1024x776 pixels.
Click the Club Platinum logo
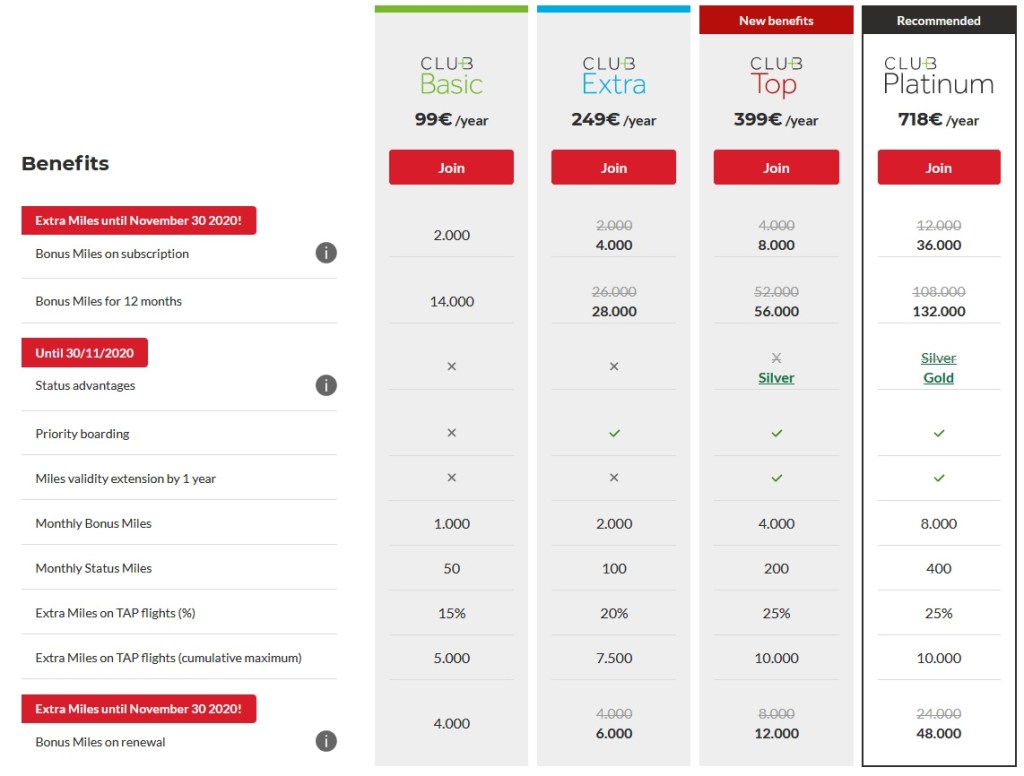click(x=938, y=76)
